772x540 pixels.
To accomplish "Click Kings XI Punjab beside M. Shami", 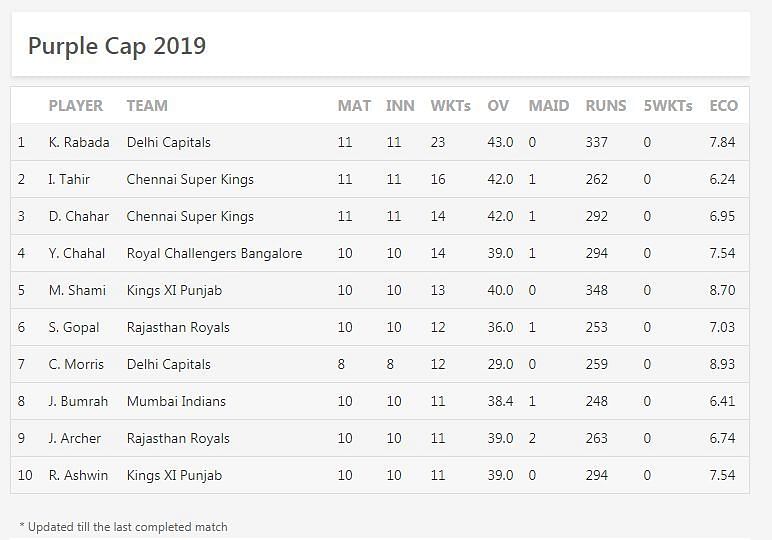I will (174, 290).
